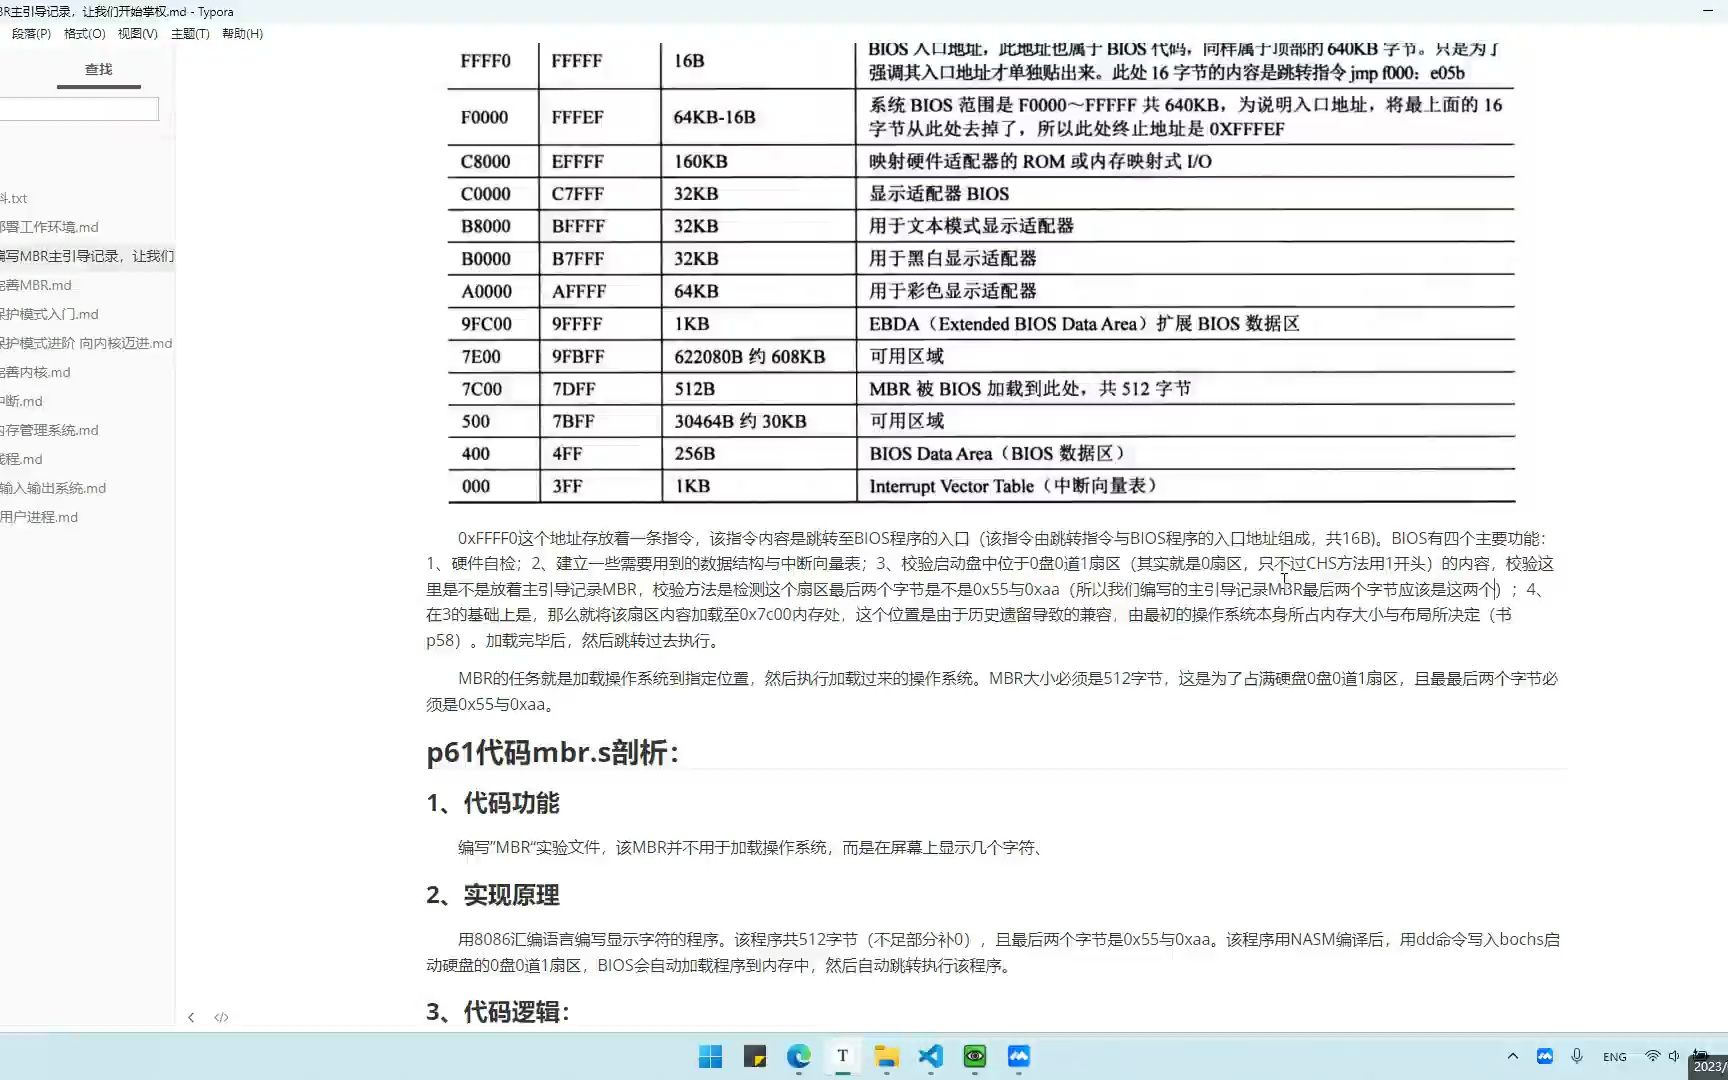Viewport: 1728px width, 1080px height.
Task: Open 完善MBR.md in the file list
Action: [x=36, y=285]
